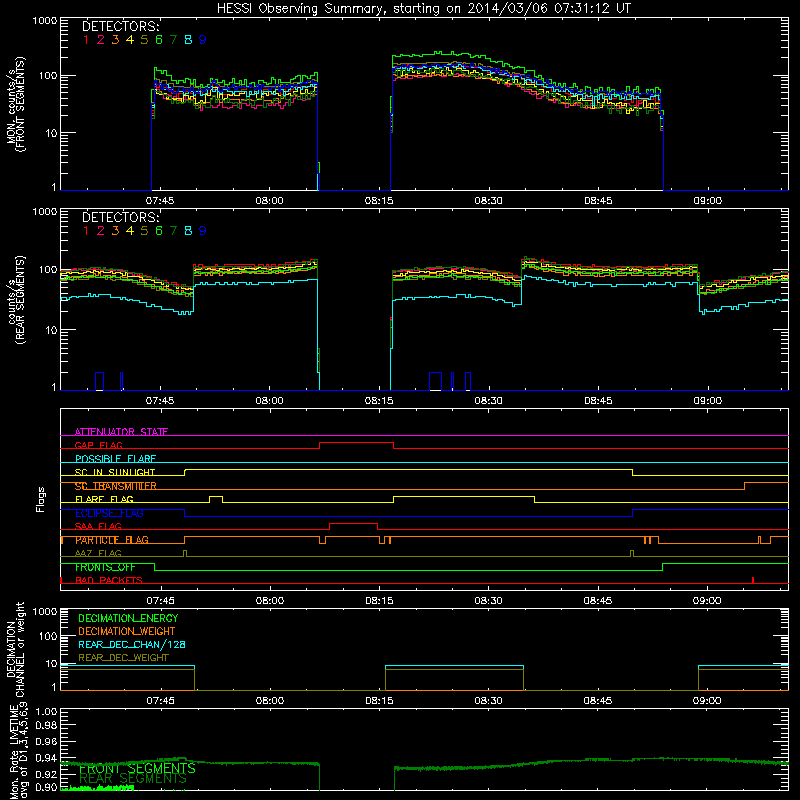This screenshot has width=800, height=800.
Task: Click the REAR_DEC_WEIGHT legend entry
Action: coord(123,658)
